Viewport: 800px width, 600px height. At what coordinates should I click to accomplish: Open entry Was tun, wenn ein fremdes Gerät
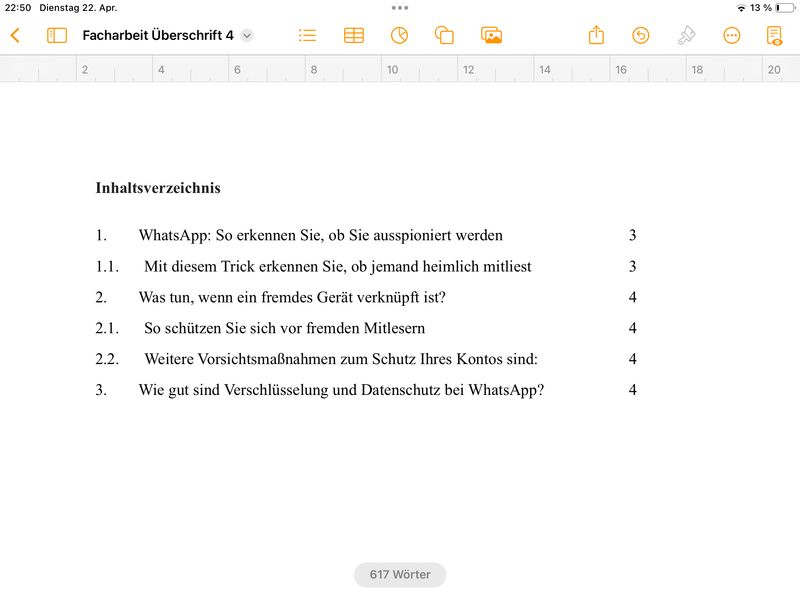click(x=292, y=297)
